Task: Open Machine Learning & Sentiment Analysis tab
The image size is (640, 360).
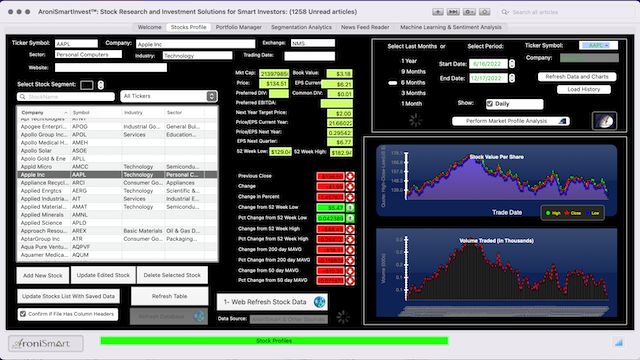Action: coord(451,27)
